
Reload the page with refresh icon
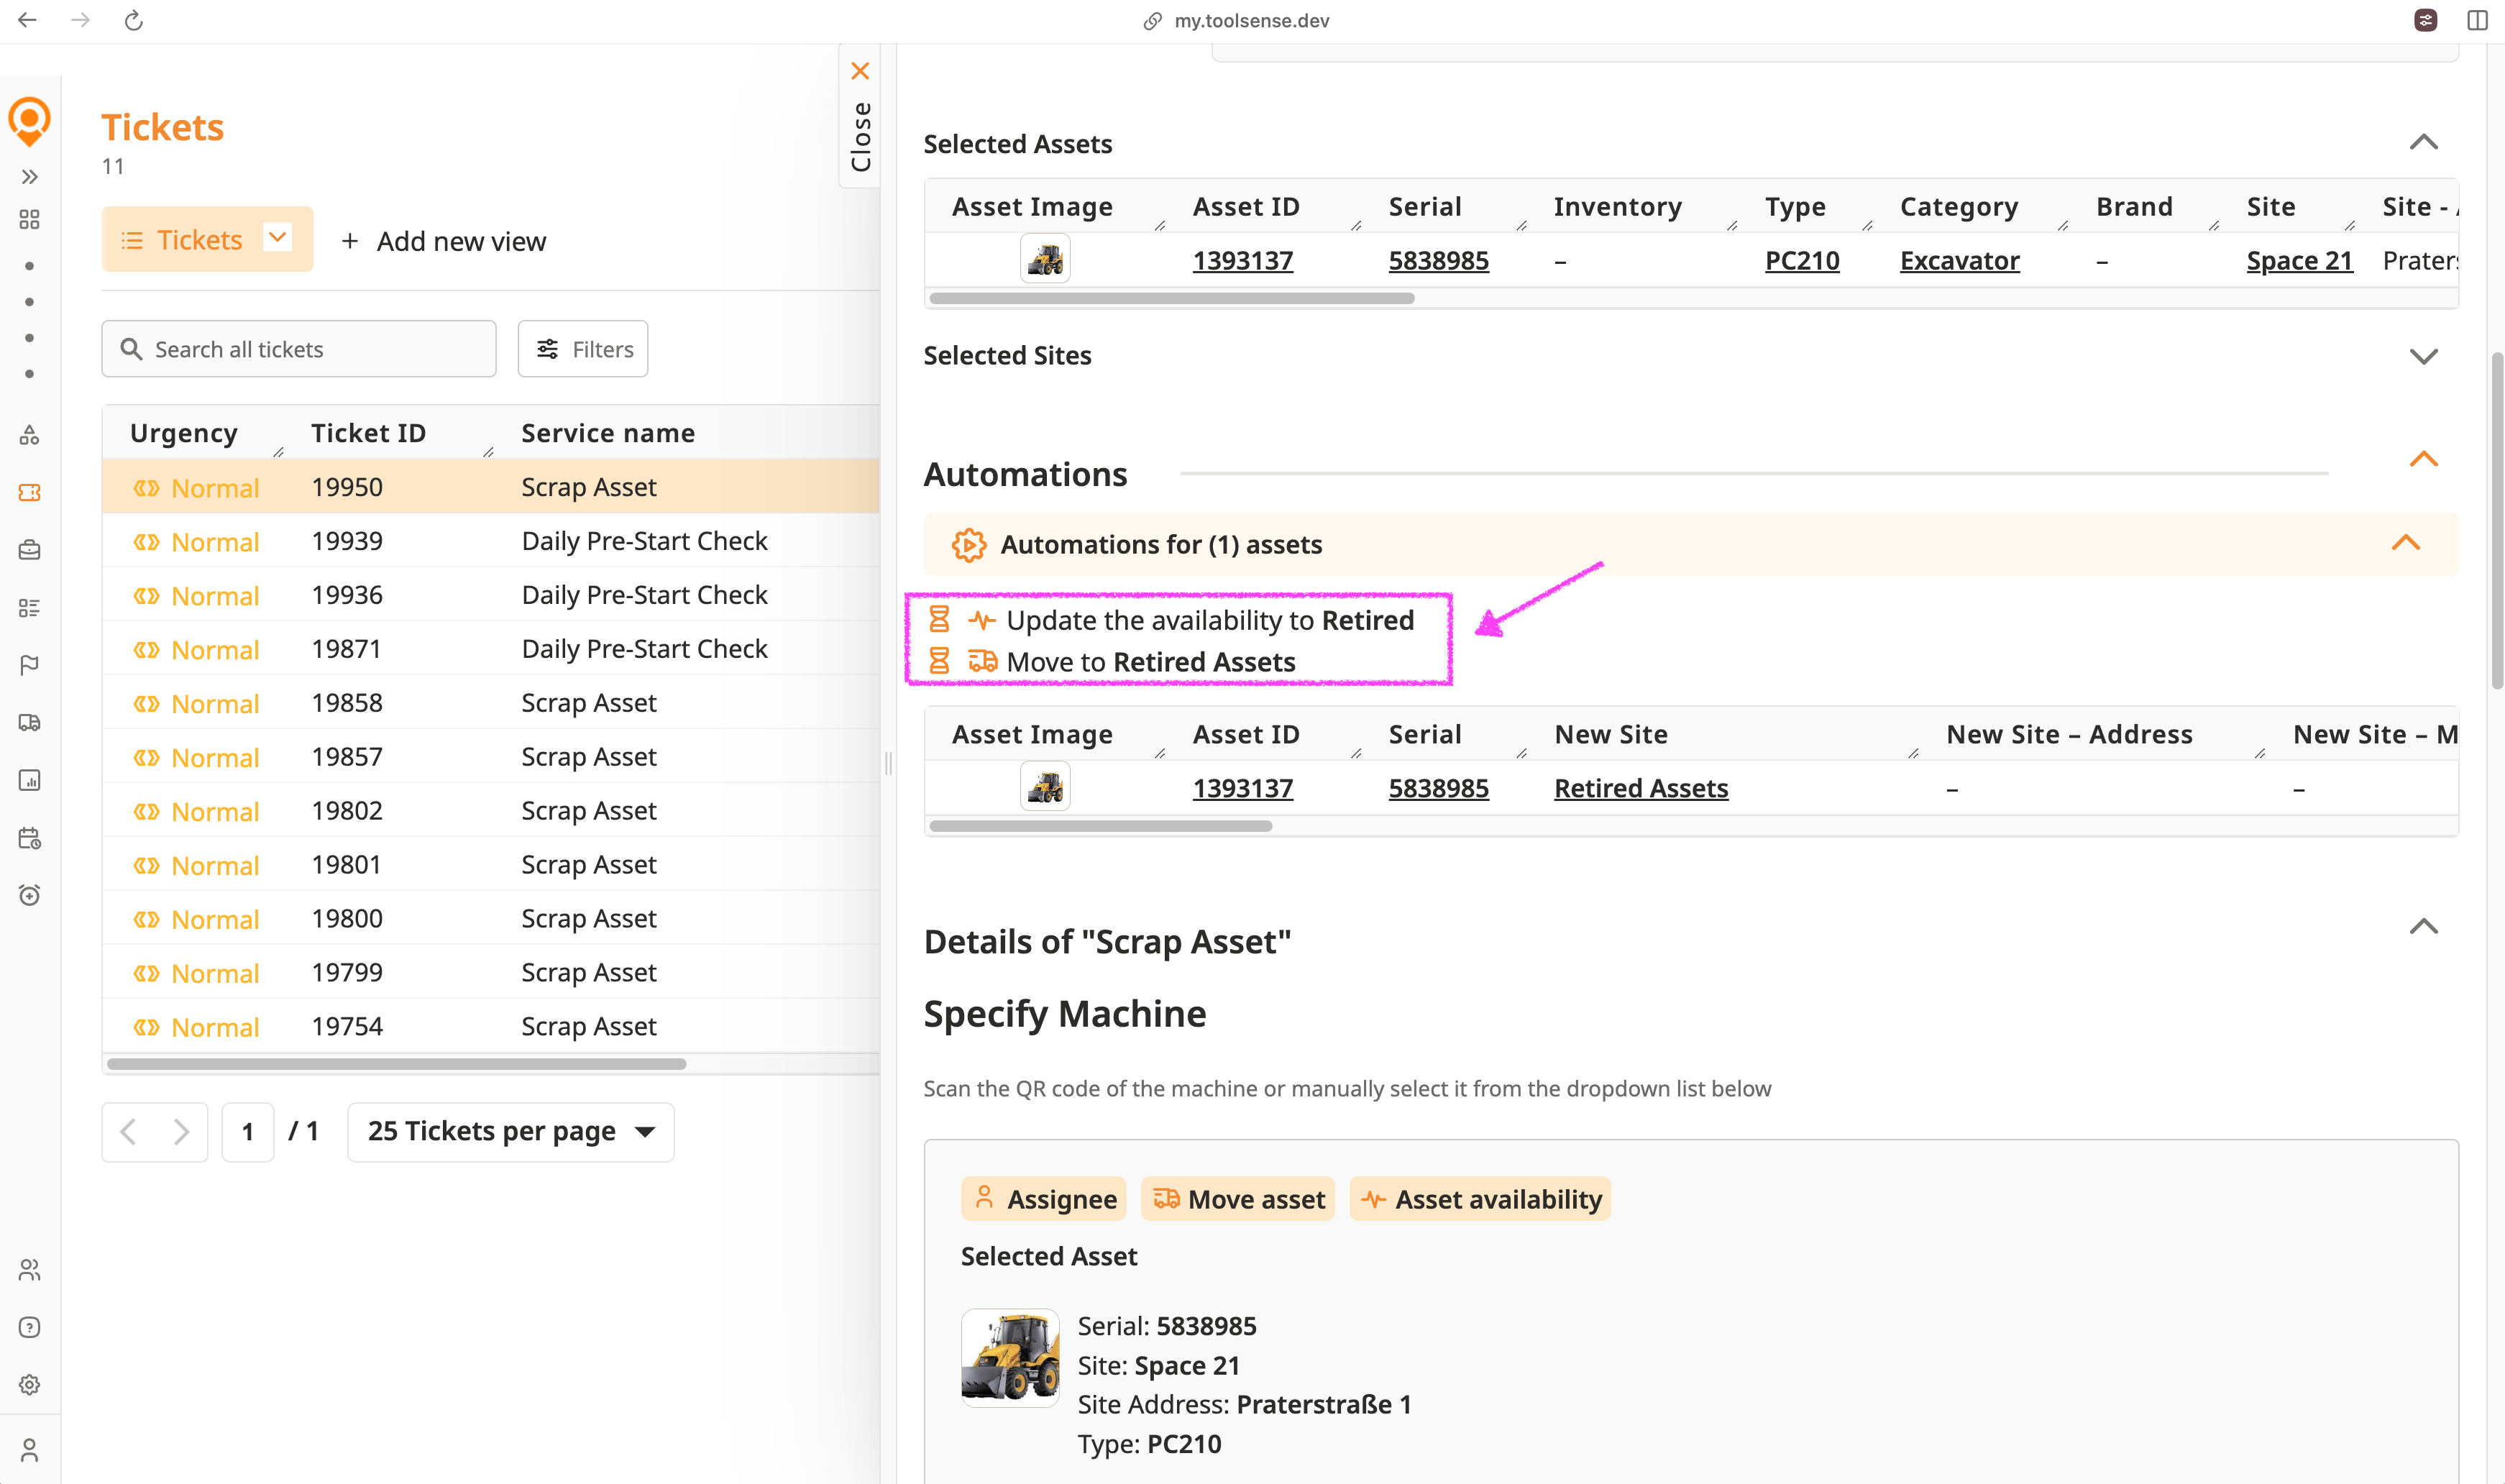tap(134, 21)
